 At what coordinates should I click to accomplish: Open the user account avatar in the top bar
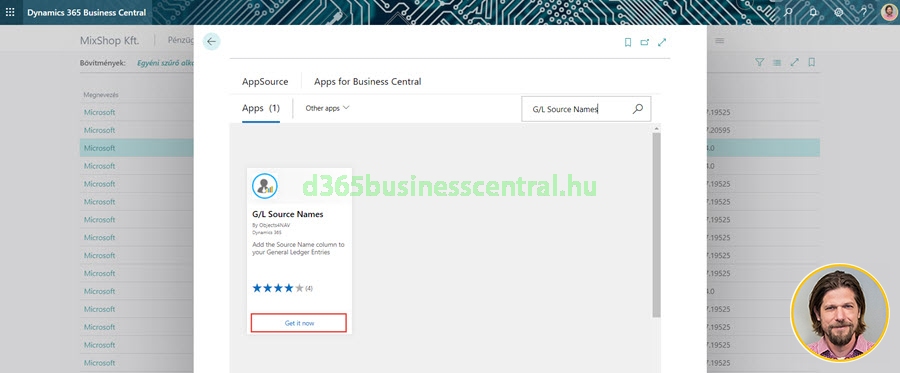889,12
